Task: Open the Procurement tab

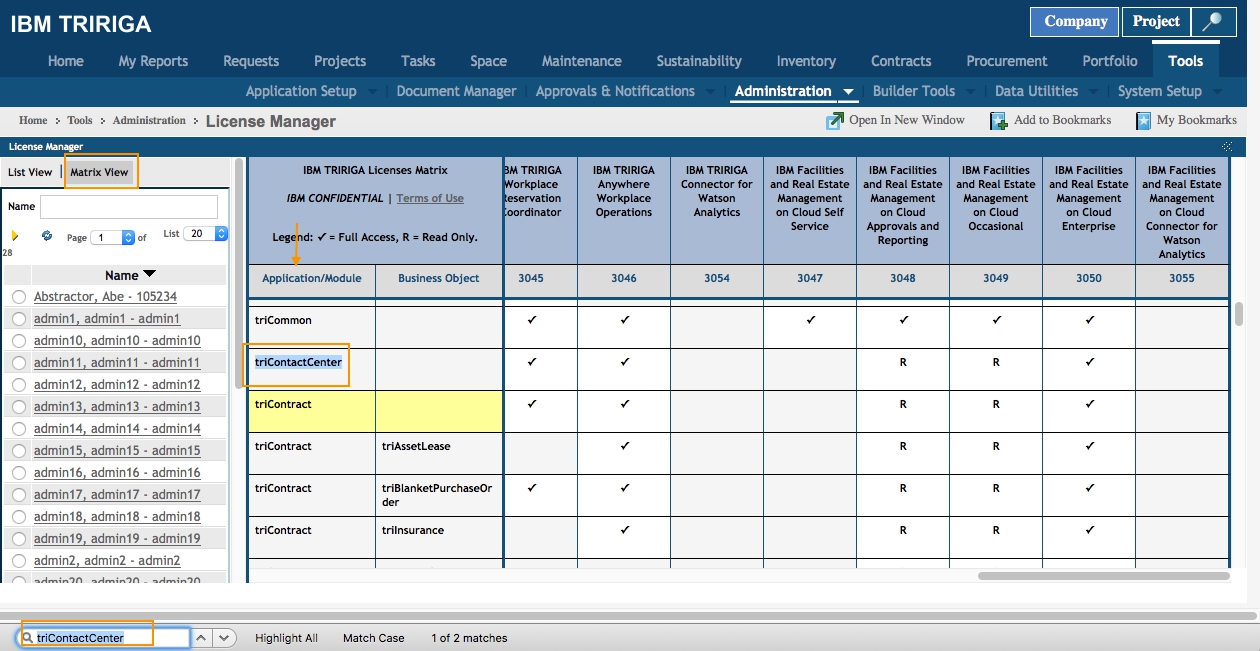Action: [x=1007, y=61]
